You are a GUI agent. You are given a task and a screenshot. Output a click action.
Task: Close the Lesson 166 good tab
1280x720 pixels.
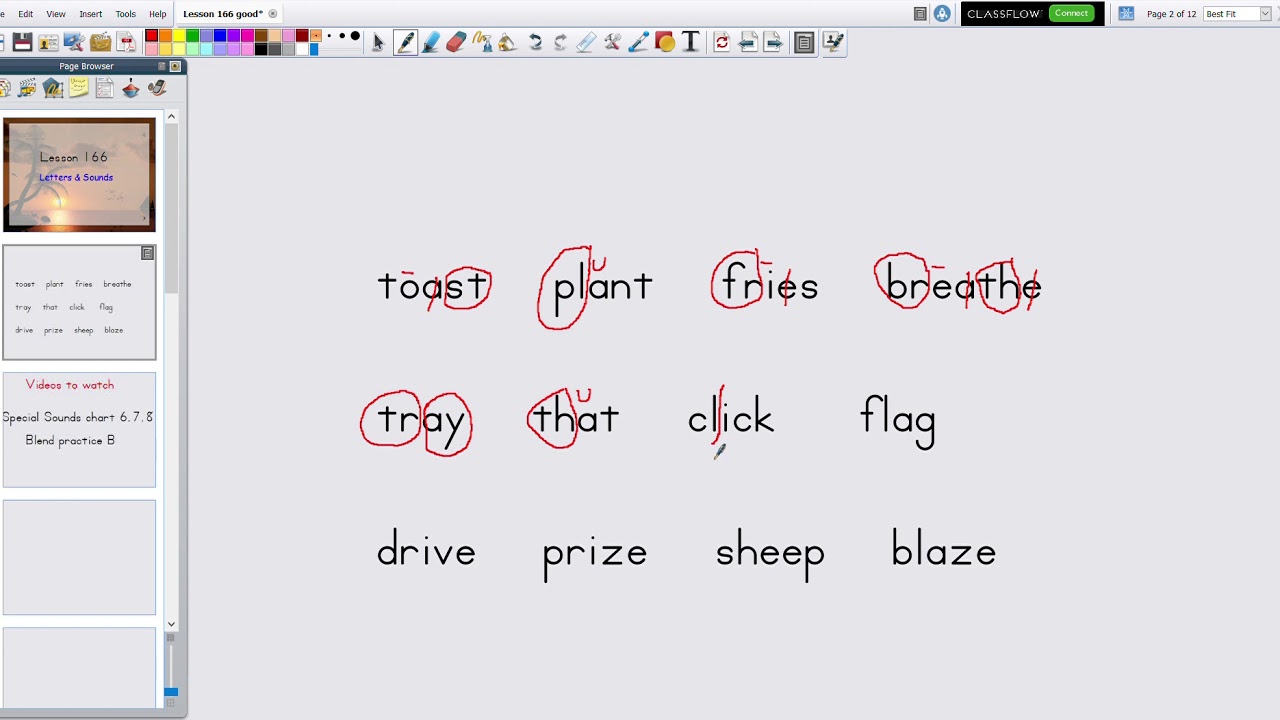coord(273,14)
